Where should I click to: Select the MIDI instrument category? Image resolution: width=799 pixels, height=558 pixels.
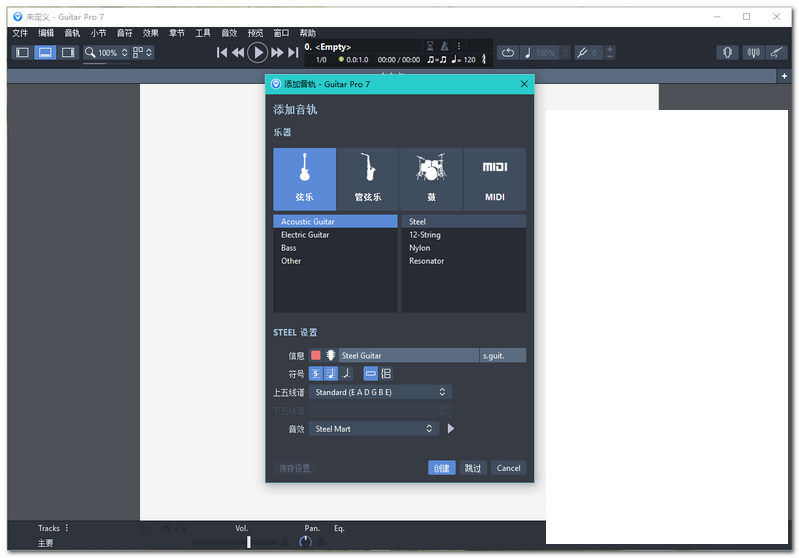pyautogui.click(x=494, y=179)
